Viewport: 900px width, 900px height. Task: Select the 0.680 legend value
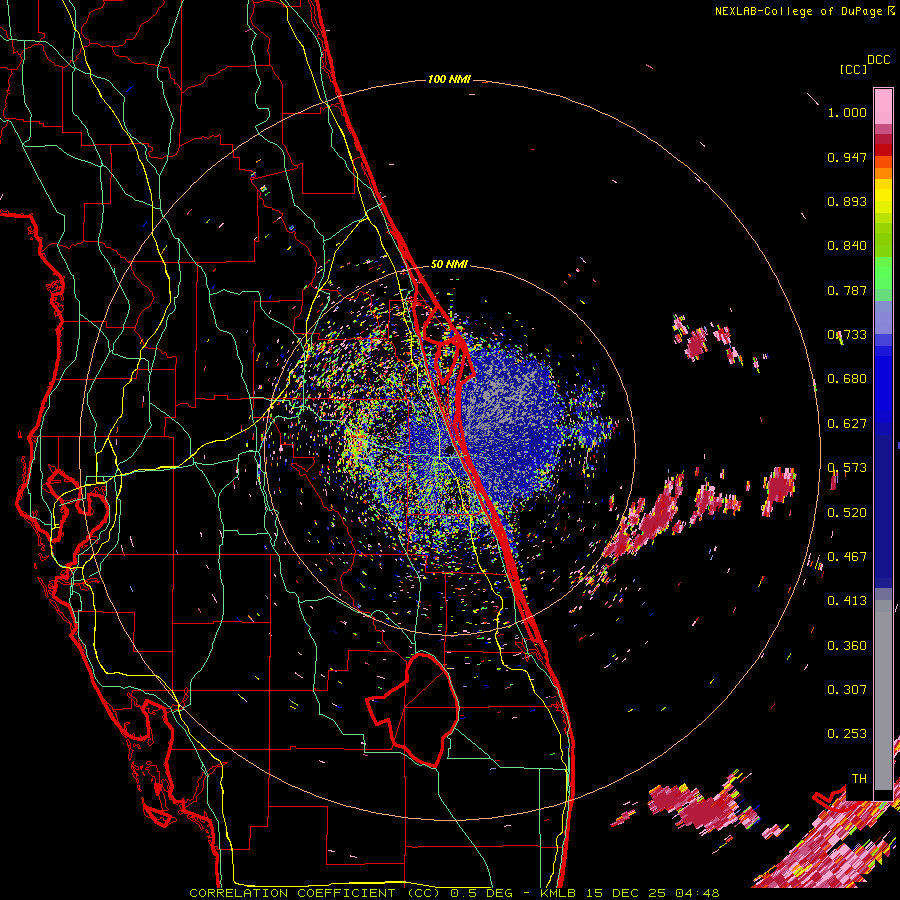(x=847, y=379)
